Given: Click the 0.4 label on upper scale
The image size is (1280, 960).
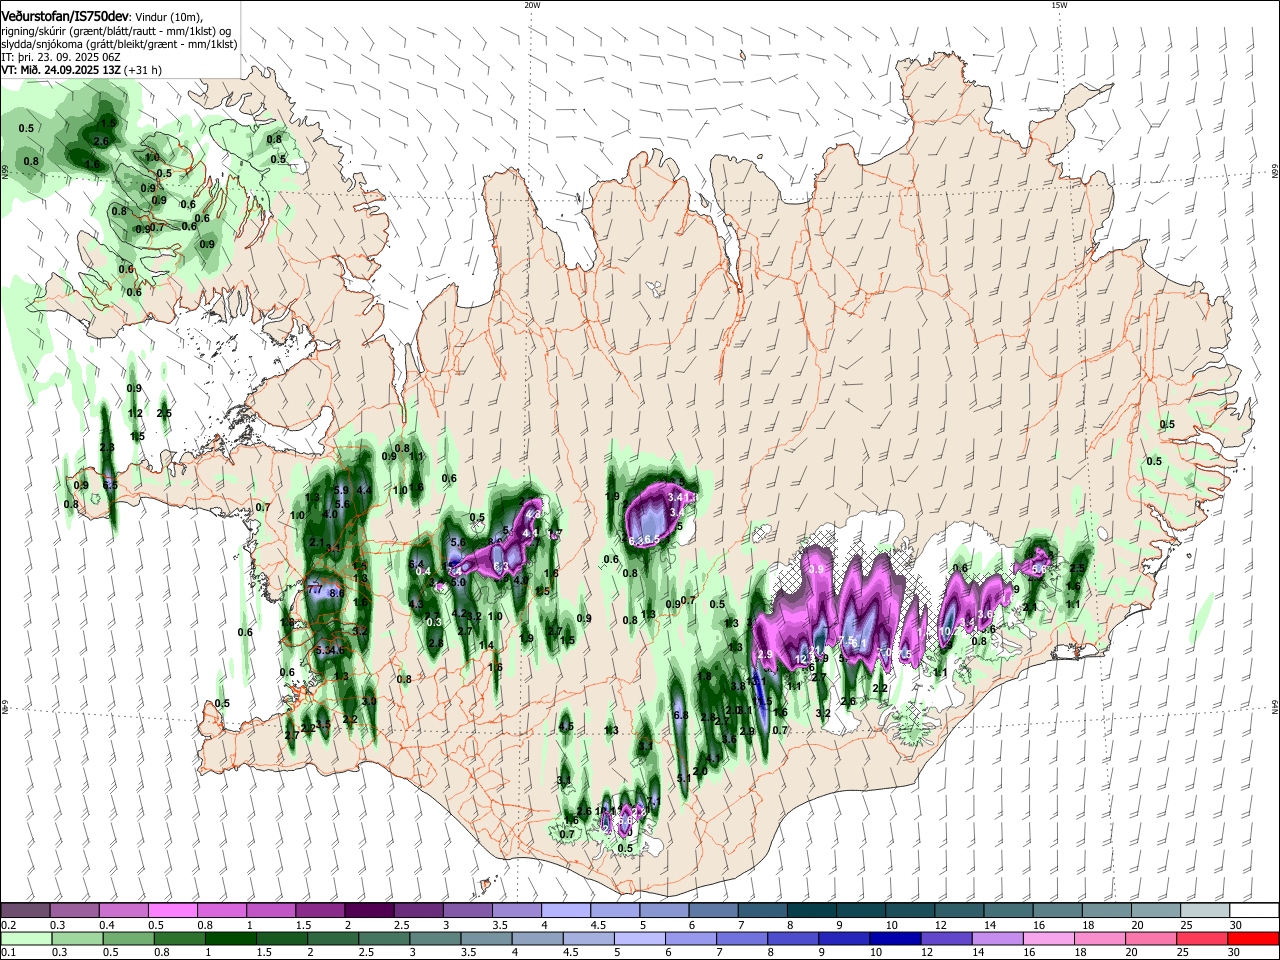Looking at the screenshot, I should tap(107, 925).
